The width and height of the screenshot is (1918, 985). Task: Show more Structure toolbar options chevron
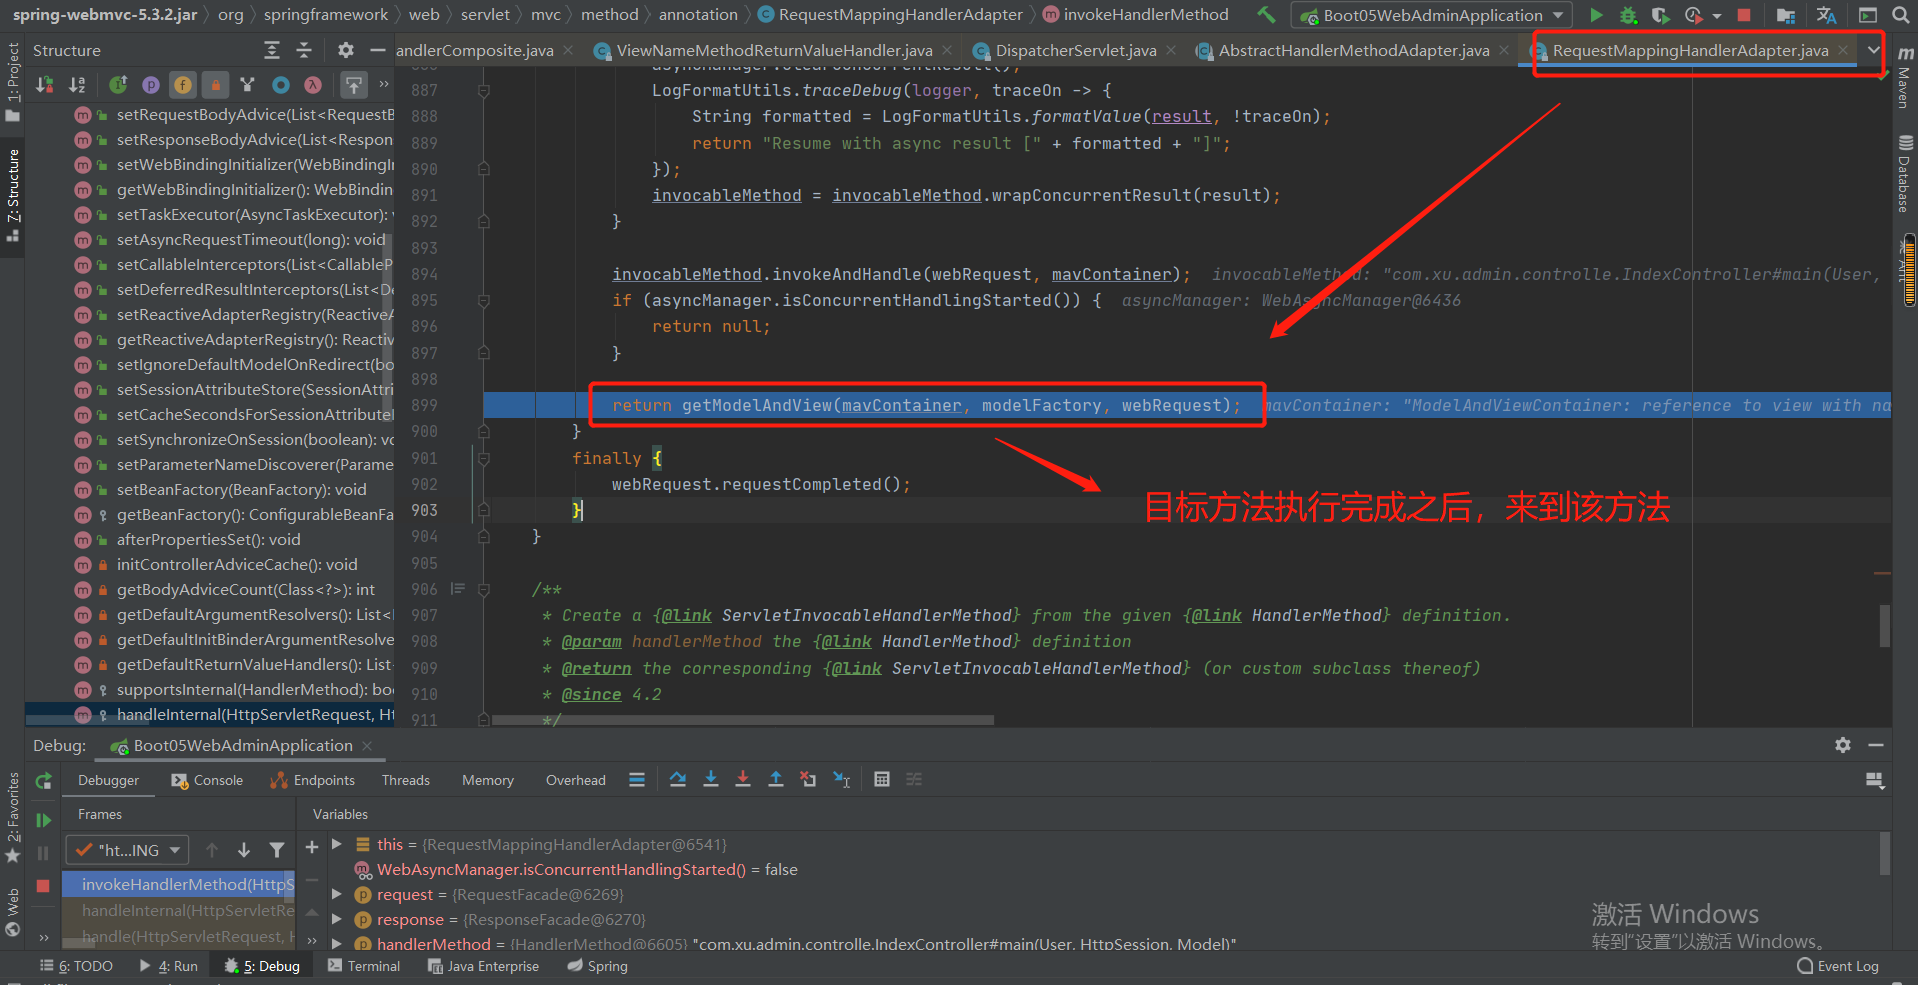[384, 85]
